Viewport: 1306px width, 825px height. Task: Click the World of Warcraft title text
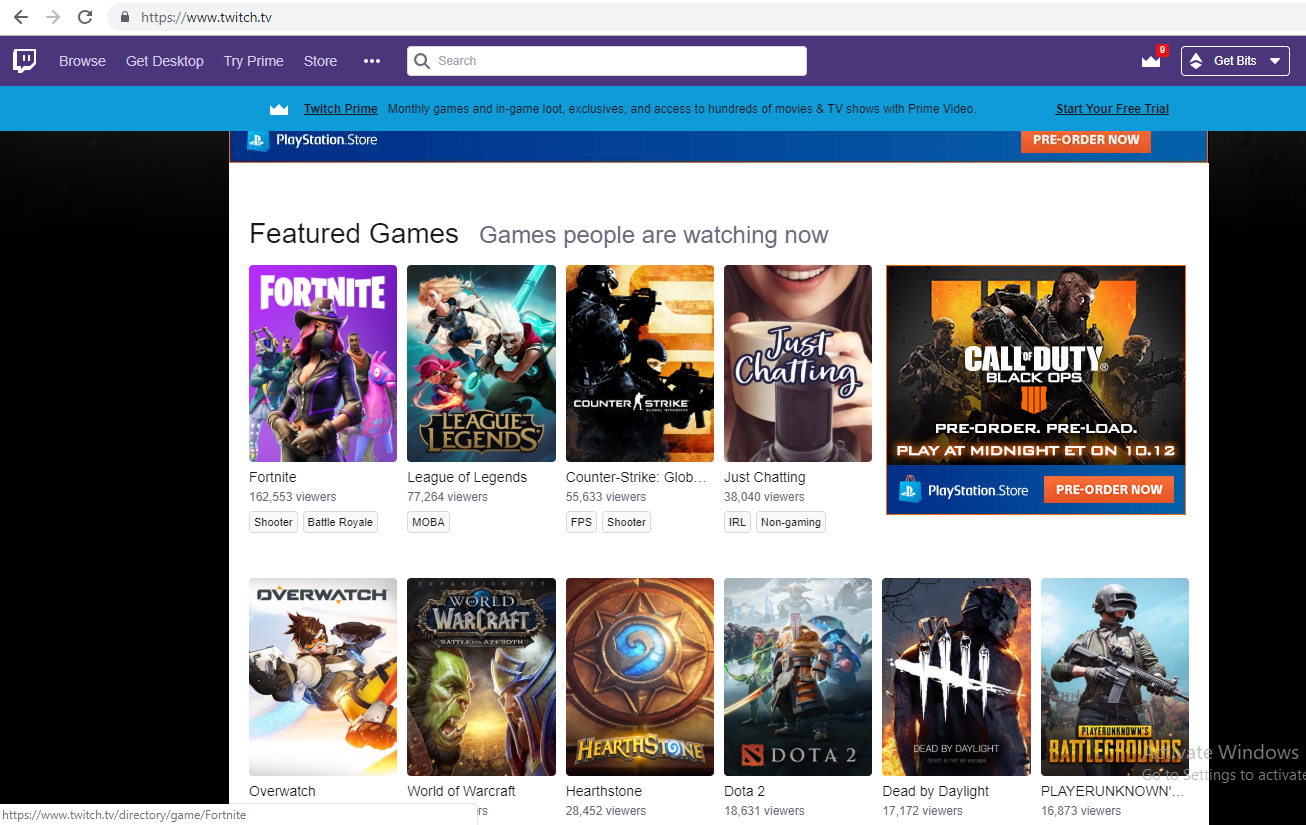point(461,791)
